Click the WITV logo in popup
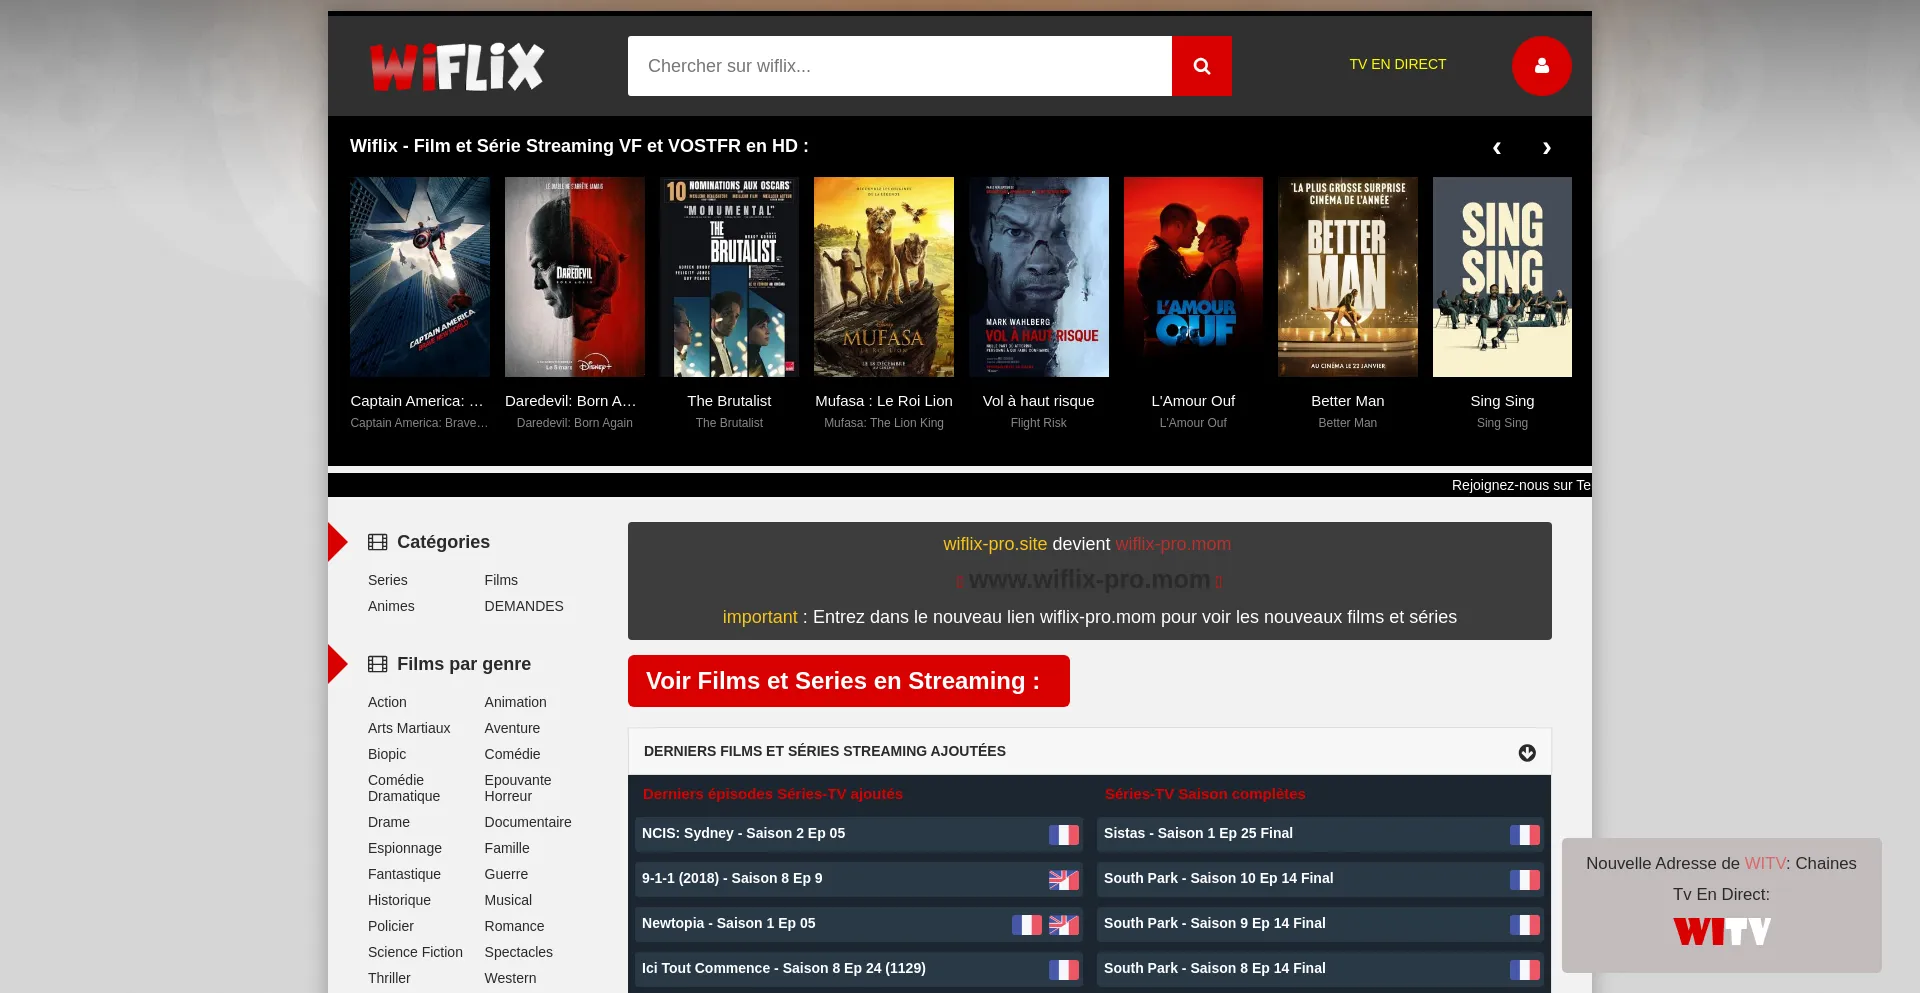Screen dimensions: 1920x993 pos(1721,932)
